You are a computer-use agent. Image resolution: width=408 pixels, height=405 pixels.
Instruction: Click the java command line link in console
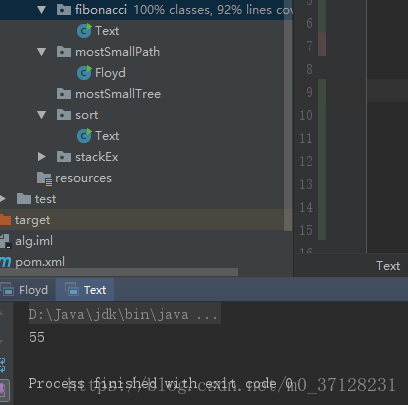click(124, 314)
